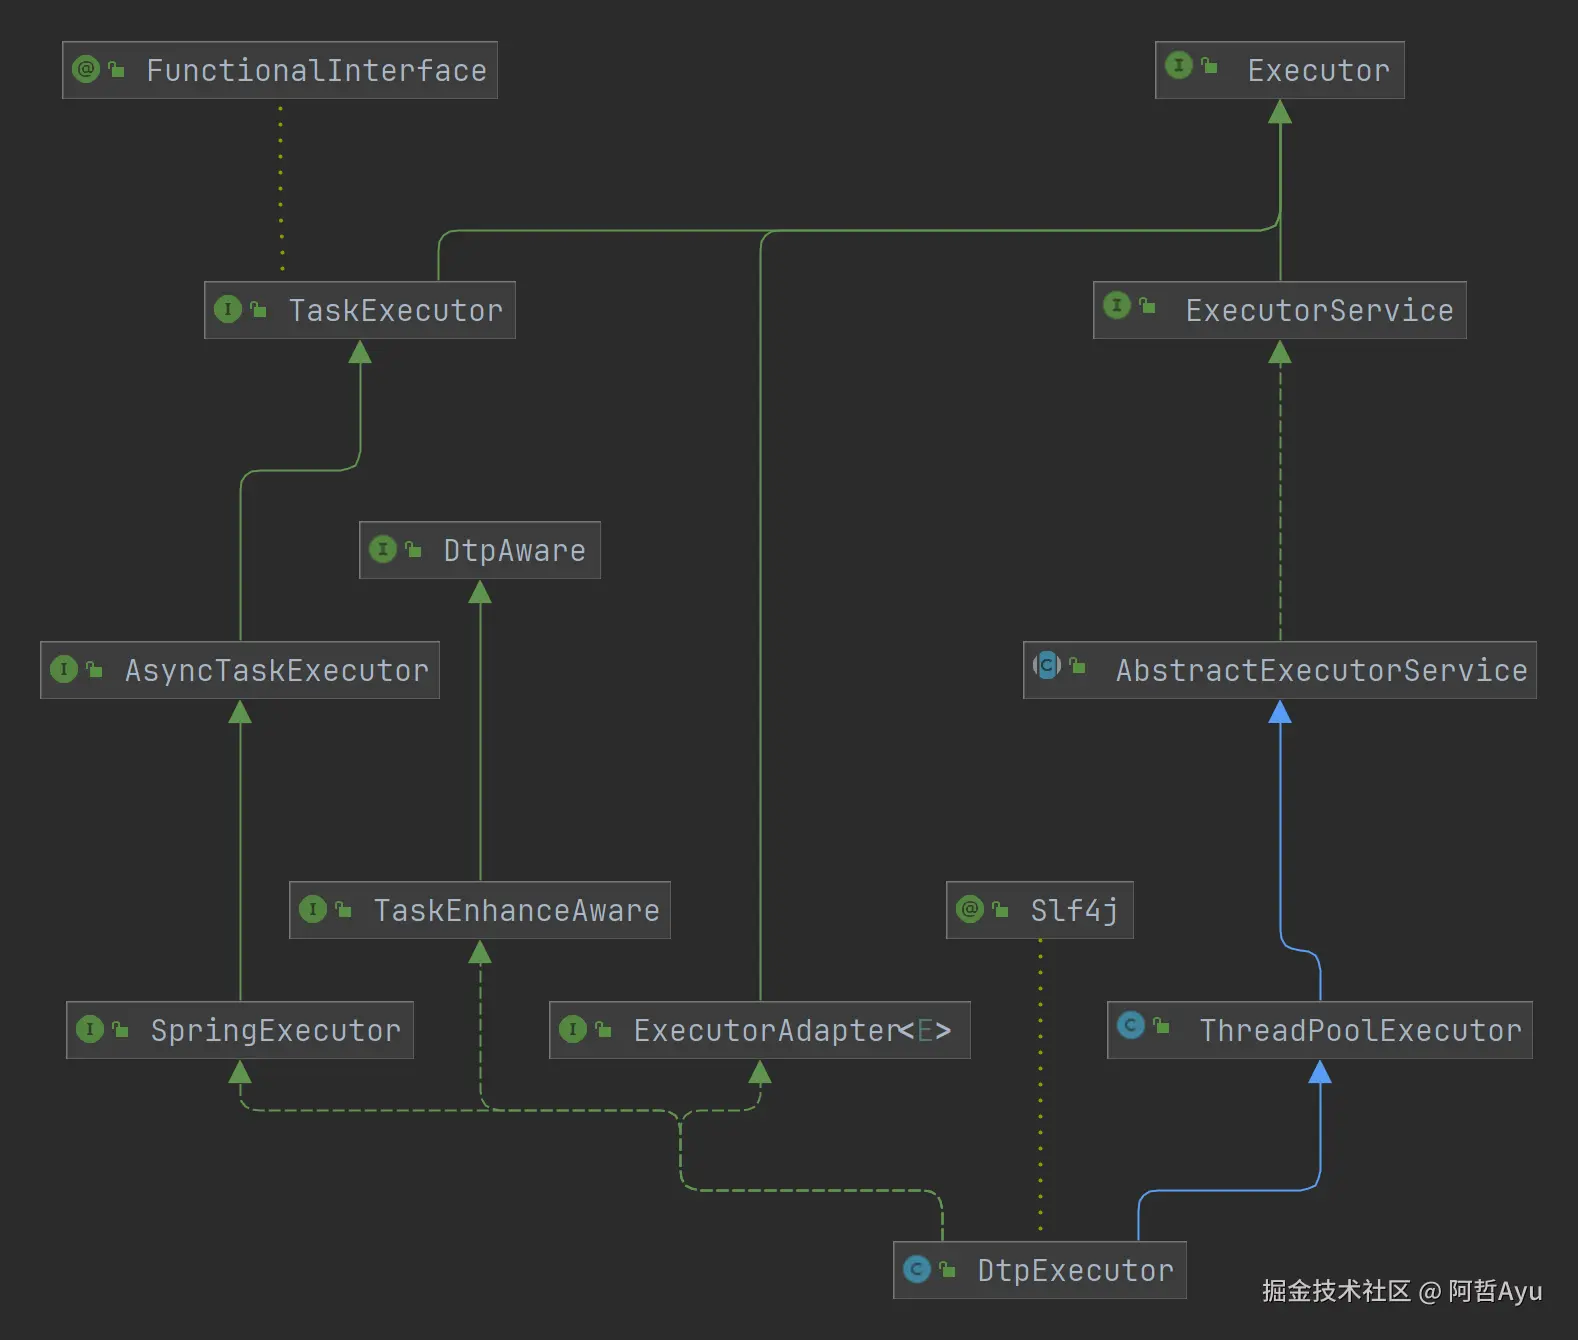
Task: Click the abstract class icon on AbstractExecutorService
Action: (1047, 665)
